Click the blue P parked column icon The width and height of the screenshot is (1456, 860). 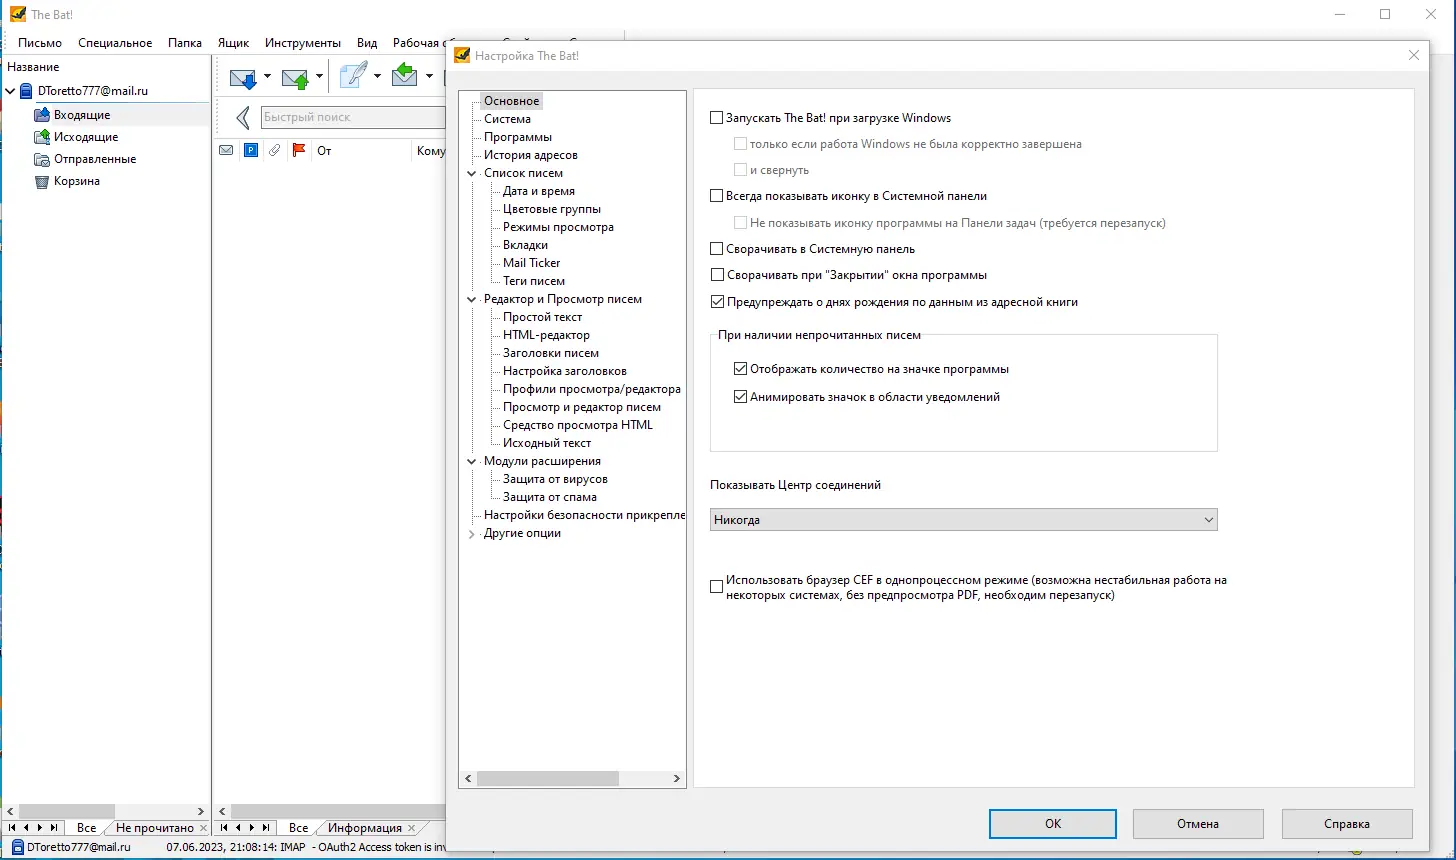pos(250,151)
